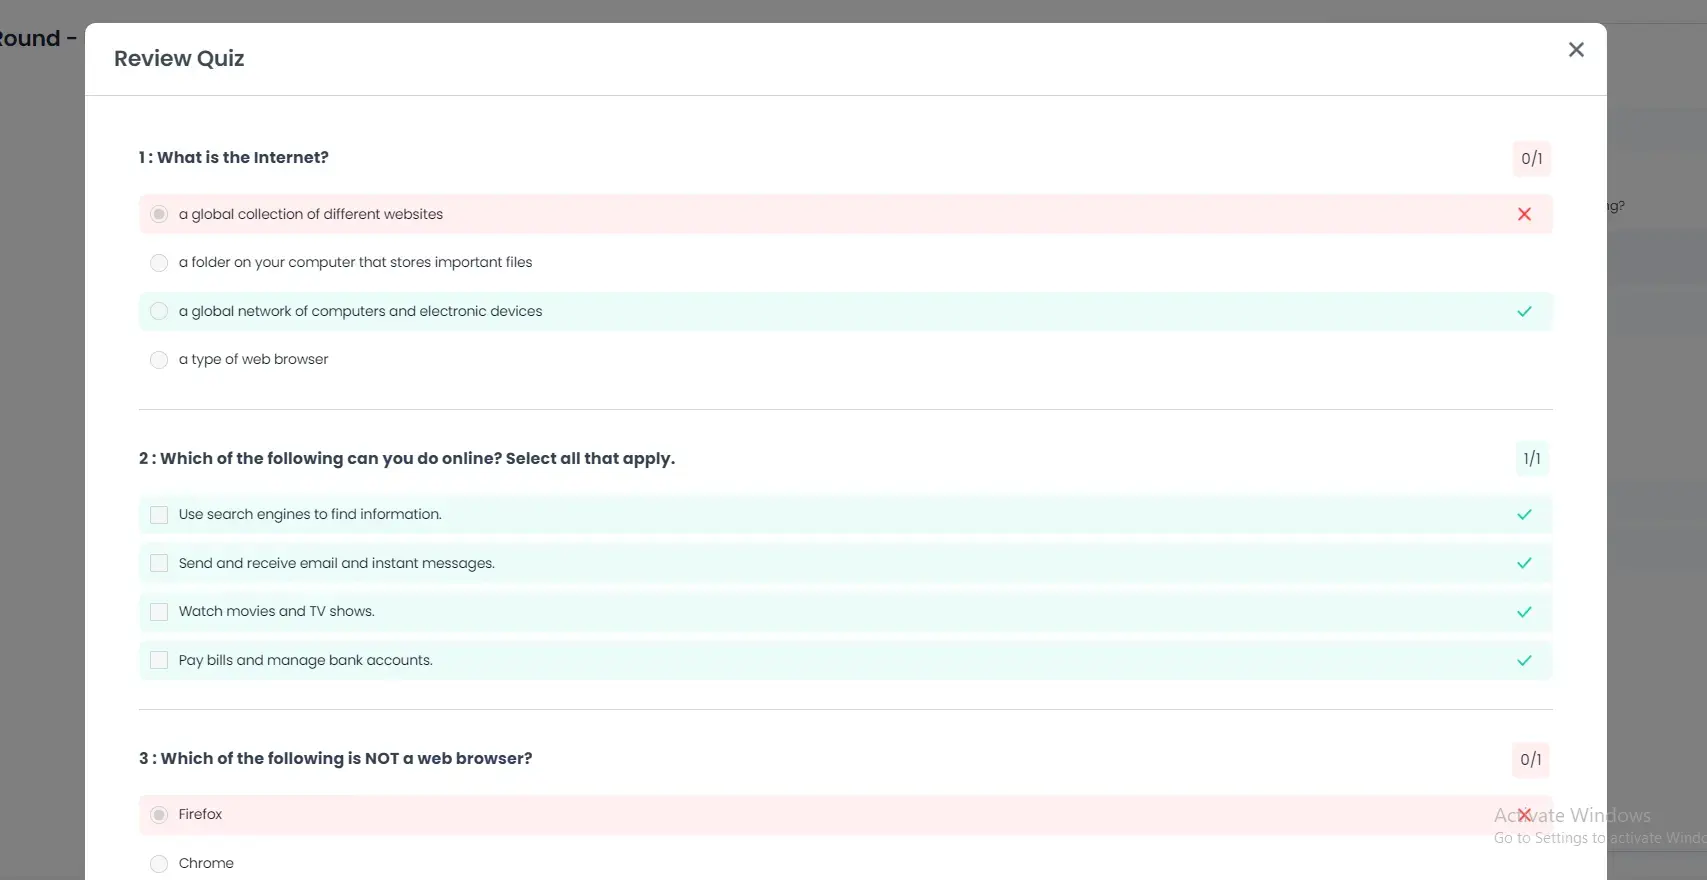Click answer text 'a global collection of different websites'

click(x=311, y=214)
